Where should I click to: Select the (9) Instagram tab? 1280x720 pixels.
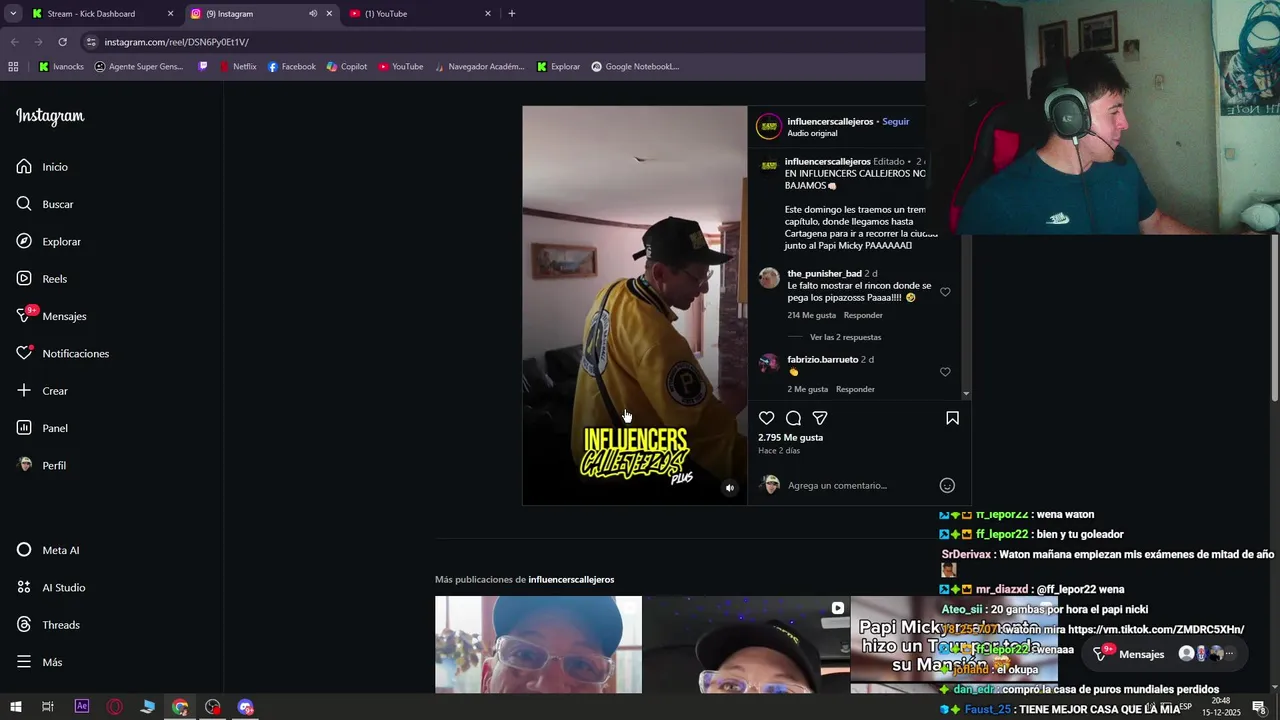click(248, 14)
